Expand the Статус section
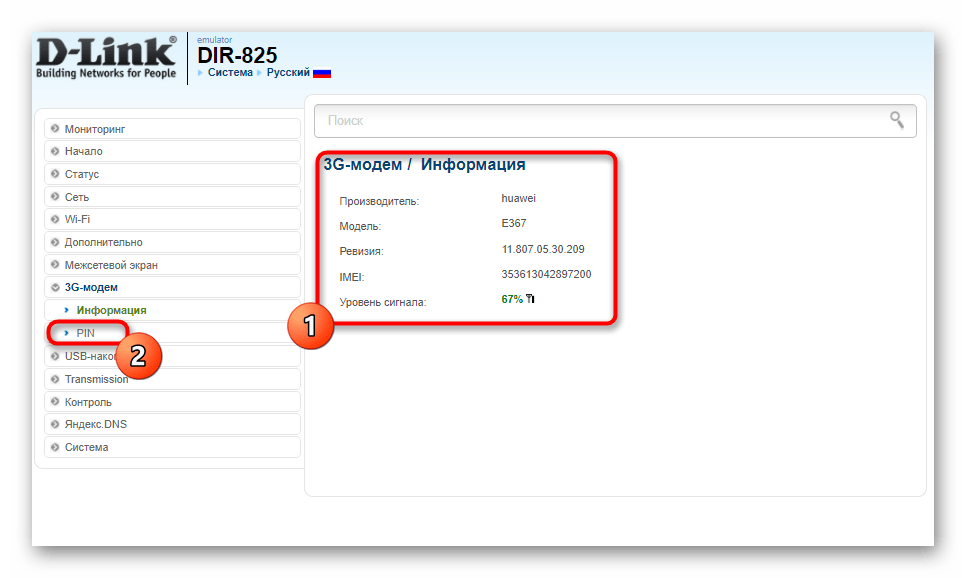The image size is (966, 578). (x=82, y=174)
